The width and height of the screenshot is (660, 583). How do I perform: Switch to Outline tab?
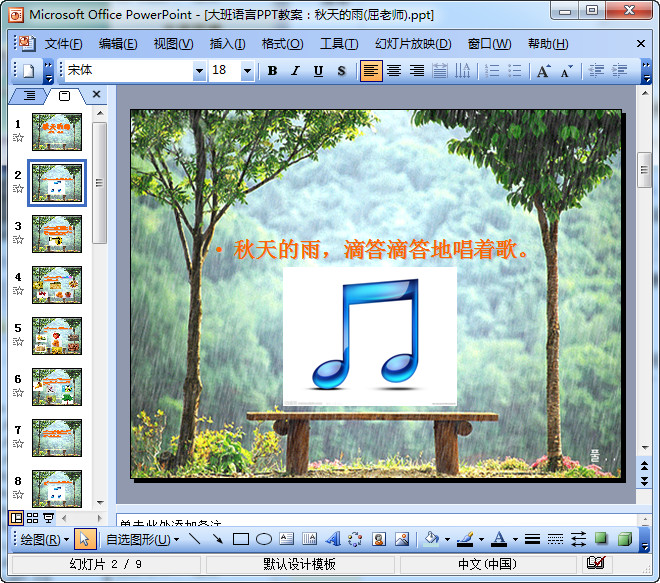(29, 96)
